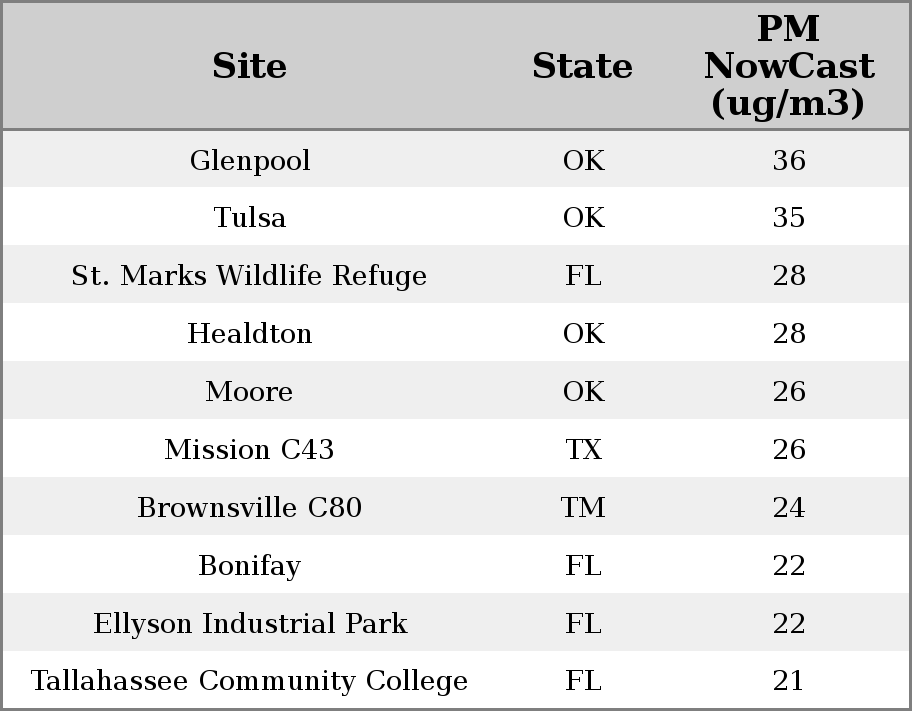Select the PM value 36
Screen dimensions: 912x711
click(788, 160)
